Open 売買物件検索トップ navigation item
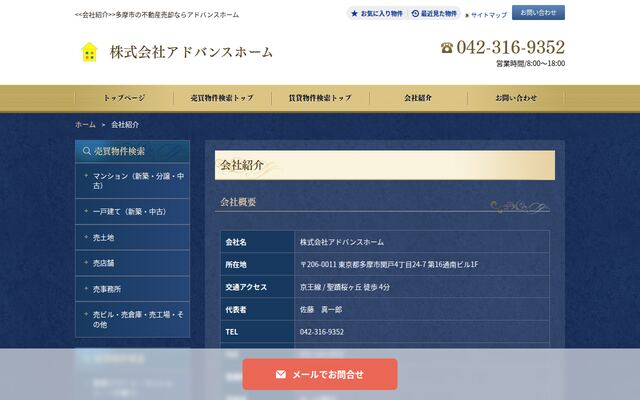640x400 pixels. click(222, 98)
